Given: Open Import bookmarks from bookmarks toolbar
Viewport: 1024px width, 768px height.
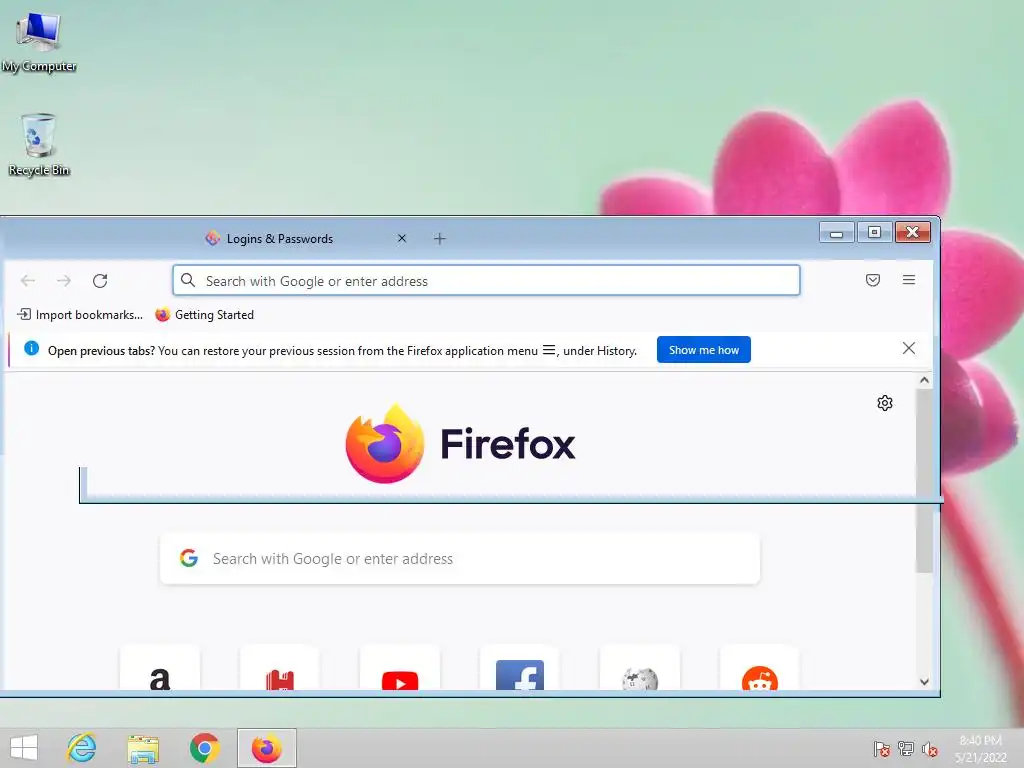Looking at the screenshot, I should pyautogui.click(x=80, y=315).
